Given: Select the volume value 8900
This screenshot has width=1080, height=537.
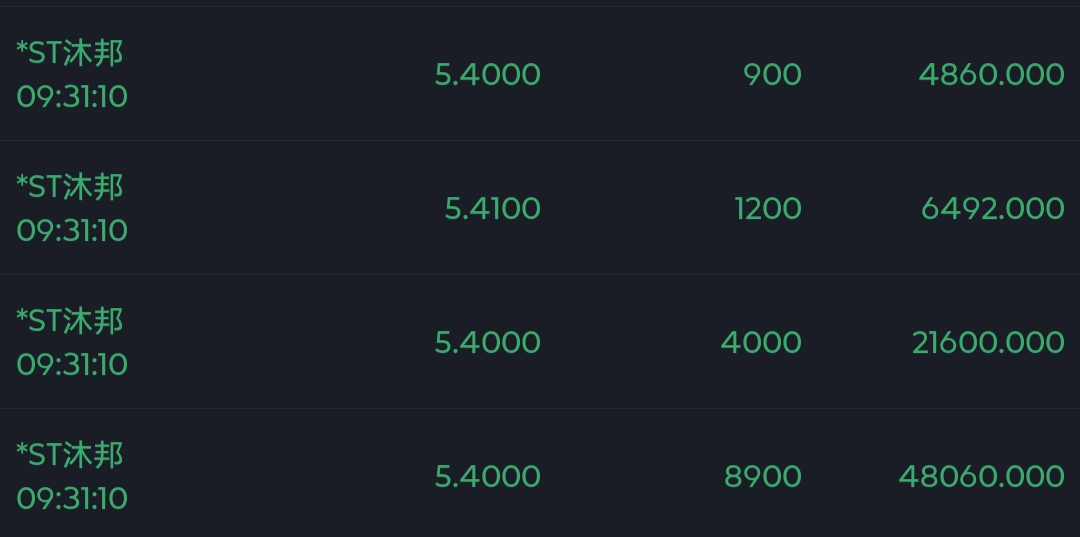Looking at the screenshot, I should coord(762,477).
